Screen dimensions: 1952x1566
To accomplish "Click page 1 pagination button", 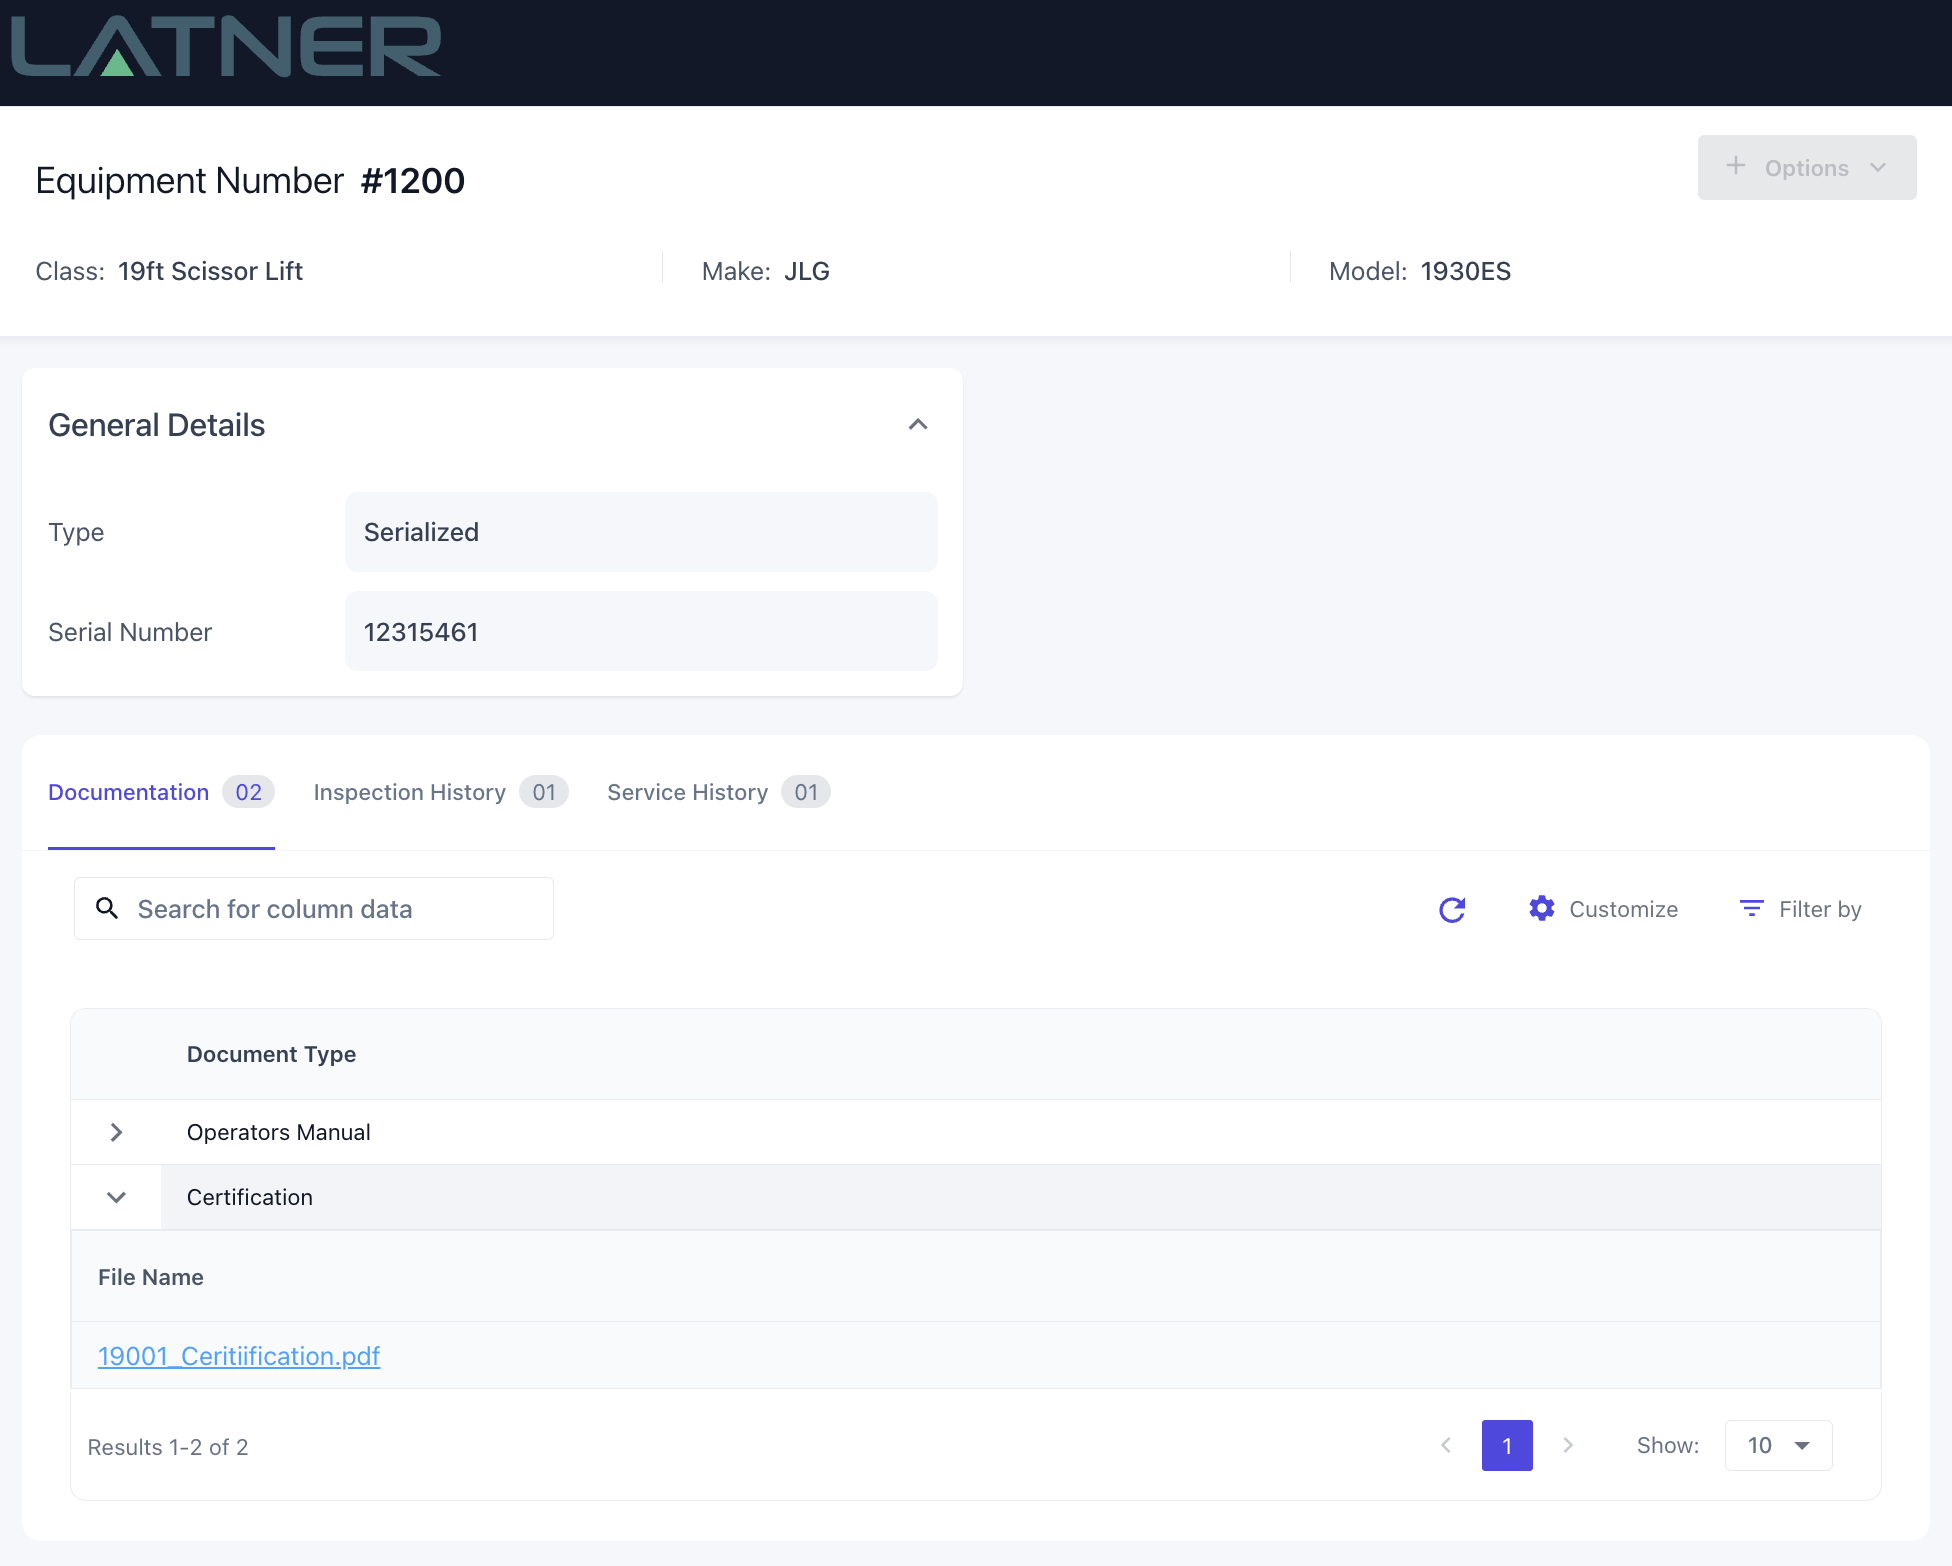I will pos(1507,1445).
